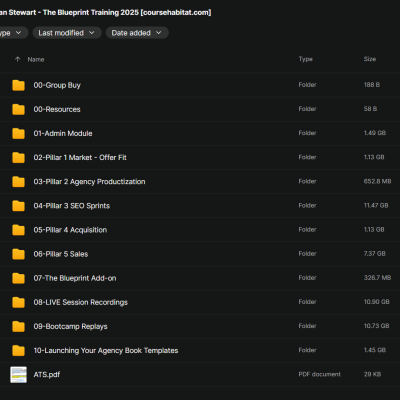The height and width of the screenshot is (400, 400).
Task: Open the ATS.pdf thumbnail preview
Action: (x=18, y=375)
